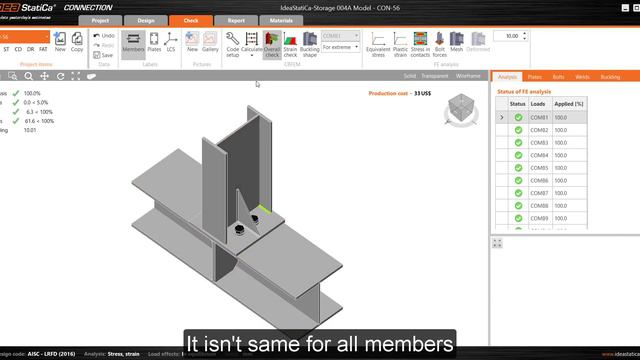Image resolution: width=640 pixels, height=360 pixels.
Task: Click the Copy project item icon
Action: pyautogui.click(x=77, y=42)
